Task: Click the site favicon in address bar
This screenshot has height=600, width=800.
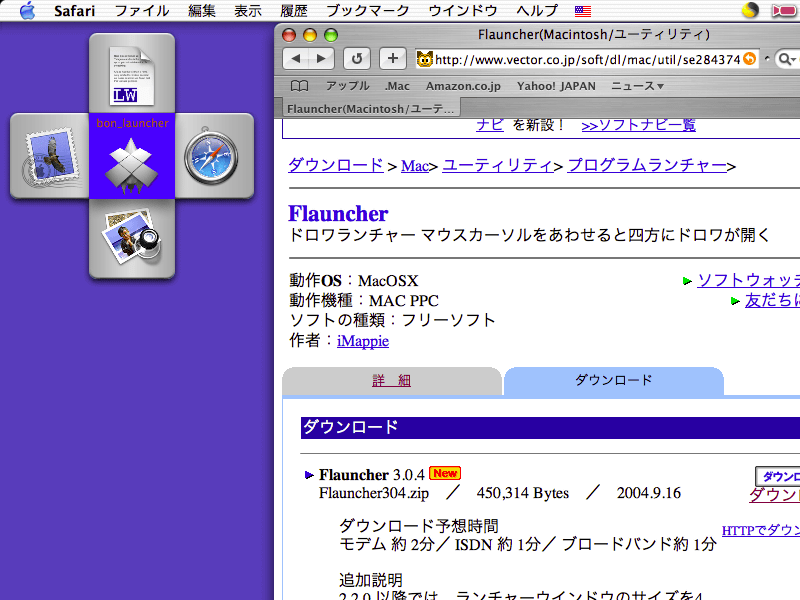Action: (424, 60)
